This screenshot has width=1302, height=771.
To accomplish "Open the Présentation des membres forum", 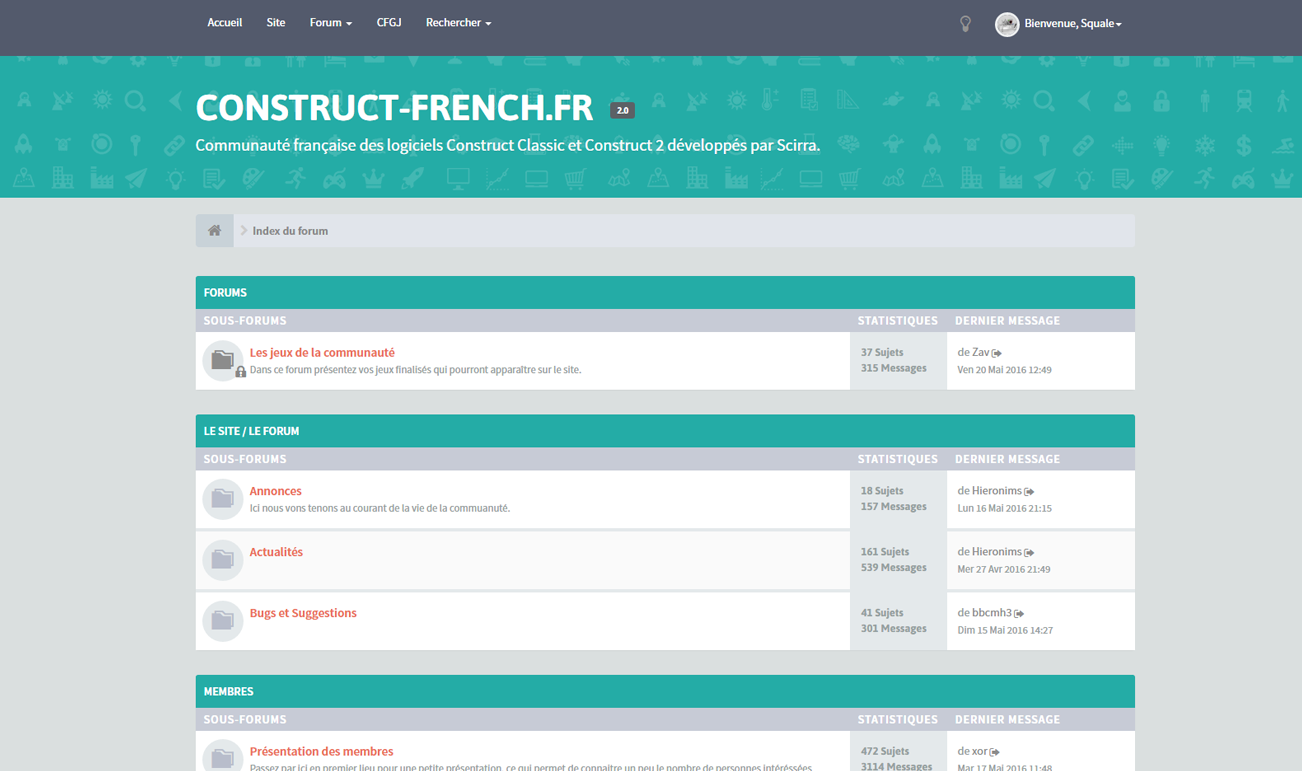I will tap(321, 752).
